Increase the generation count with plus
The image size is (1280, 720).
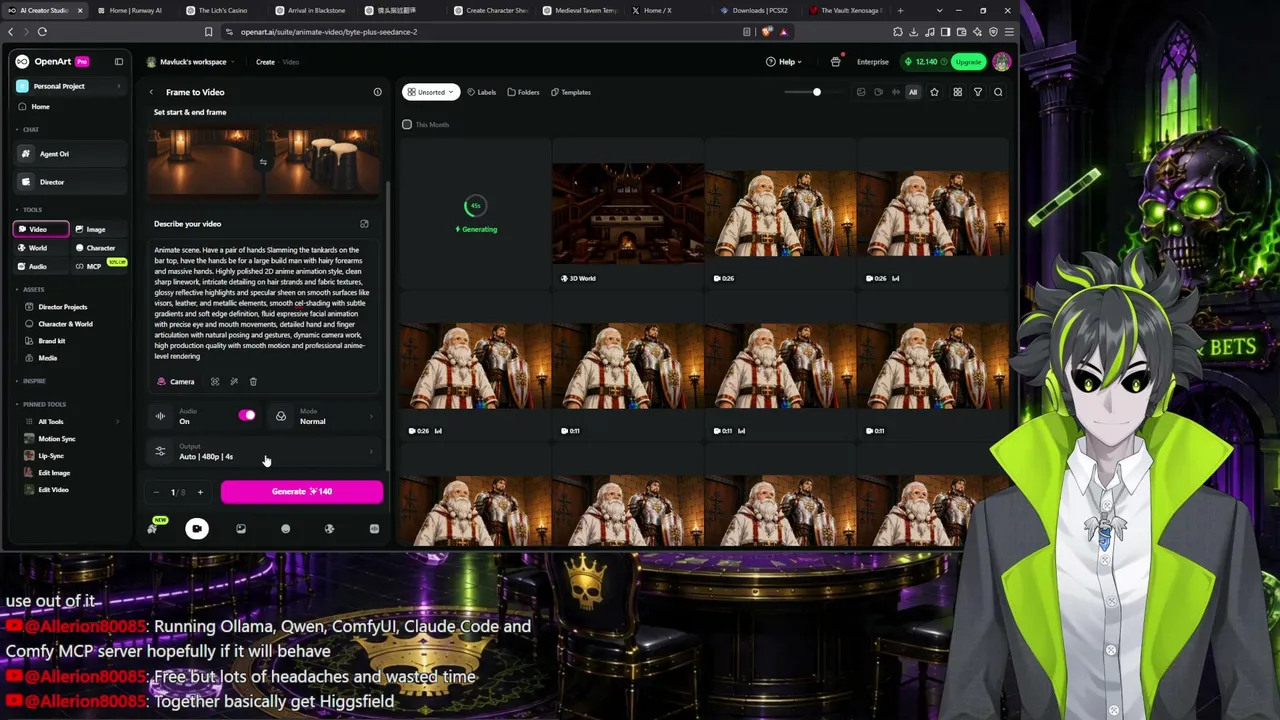tap(200, 492)
